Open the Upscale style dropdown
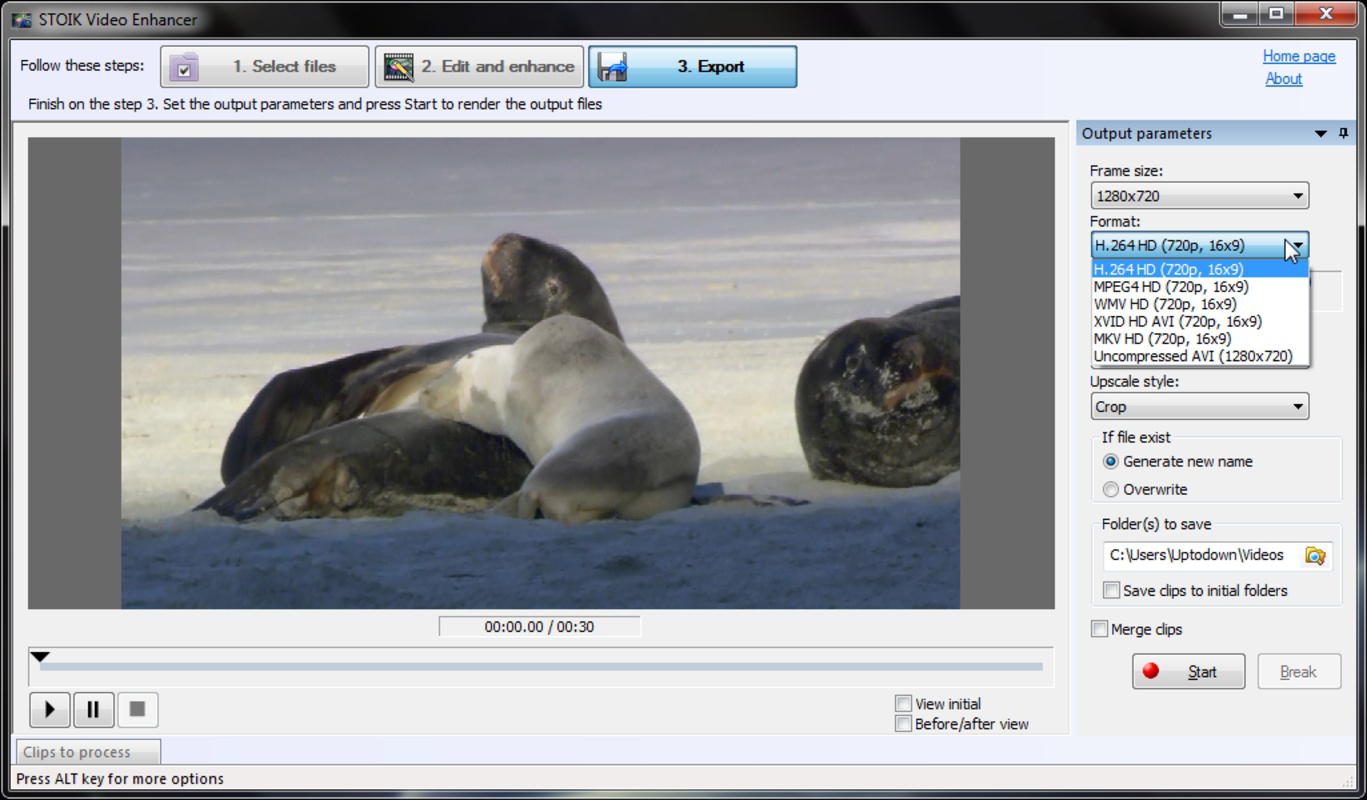Image resolution: width=1367 pixels, height=800 pixels. 1199,407
